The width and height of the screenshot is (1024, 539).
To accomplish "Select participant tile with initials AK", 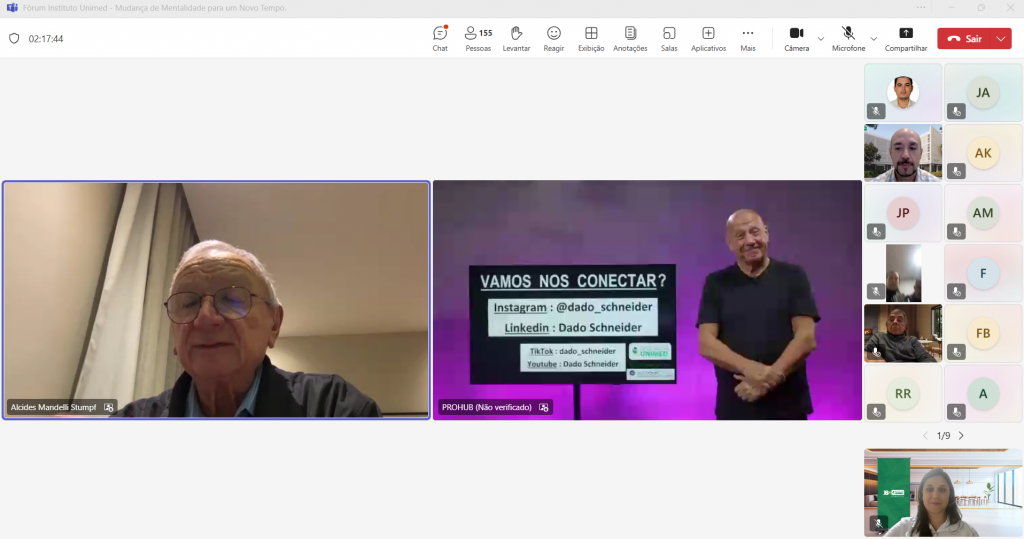I will tap(983, 153).
